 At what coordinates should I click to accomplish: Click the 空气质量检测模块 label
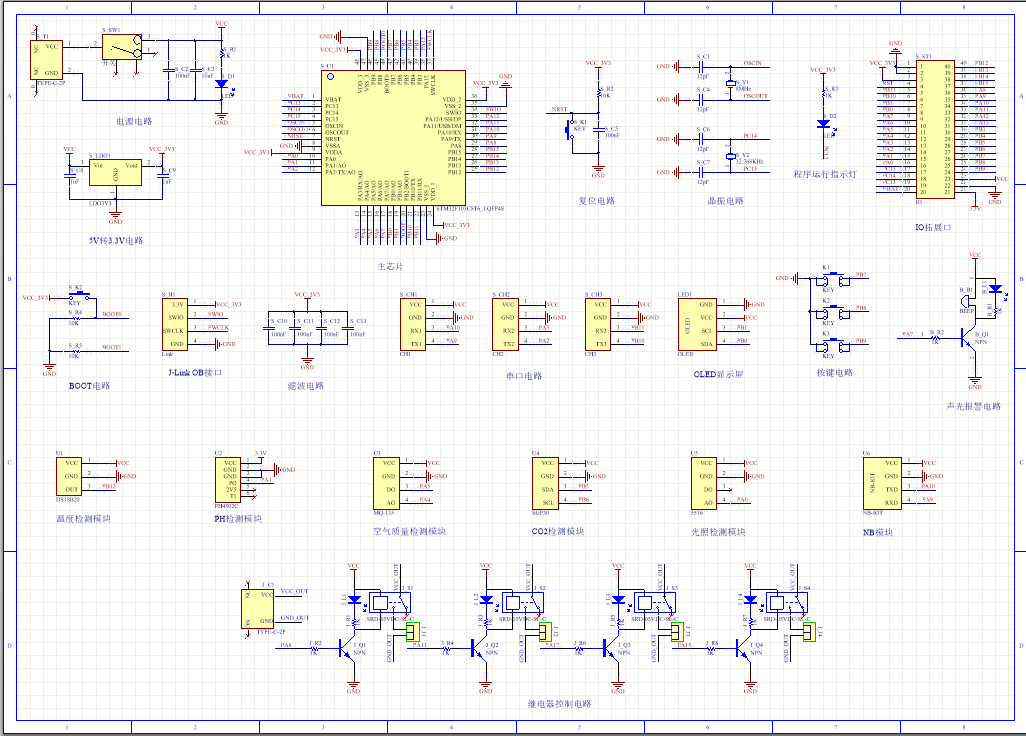click(x=410, y=531)
